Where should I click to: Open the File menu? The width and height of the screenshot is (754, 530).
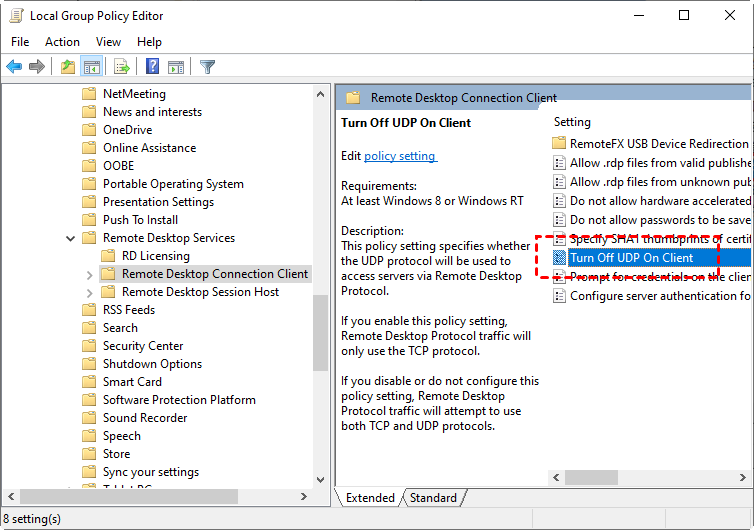pyautogui.click(x=20, y=42)
